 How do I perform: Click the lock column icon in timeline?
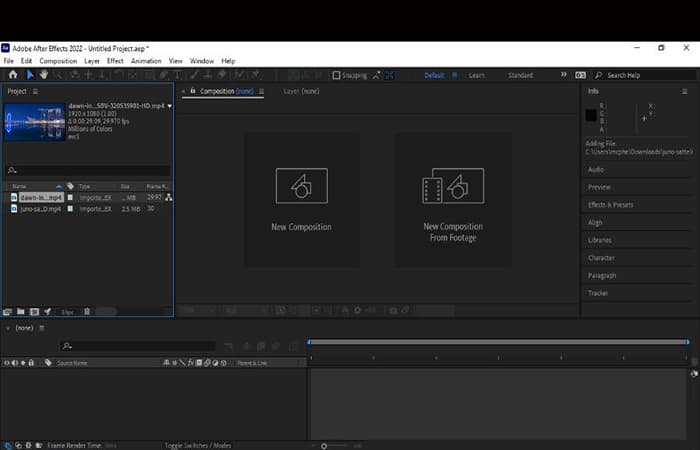[31, 362]
